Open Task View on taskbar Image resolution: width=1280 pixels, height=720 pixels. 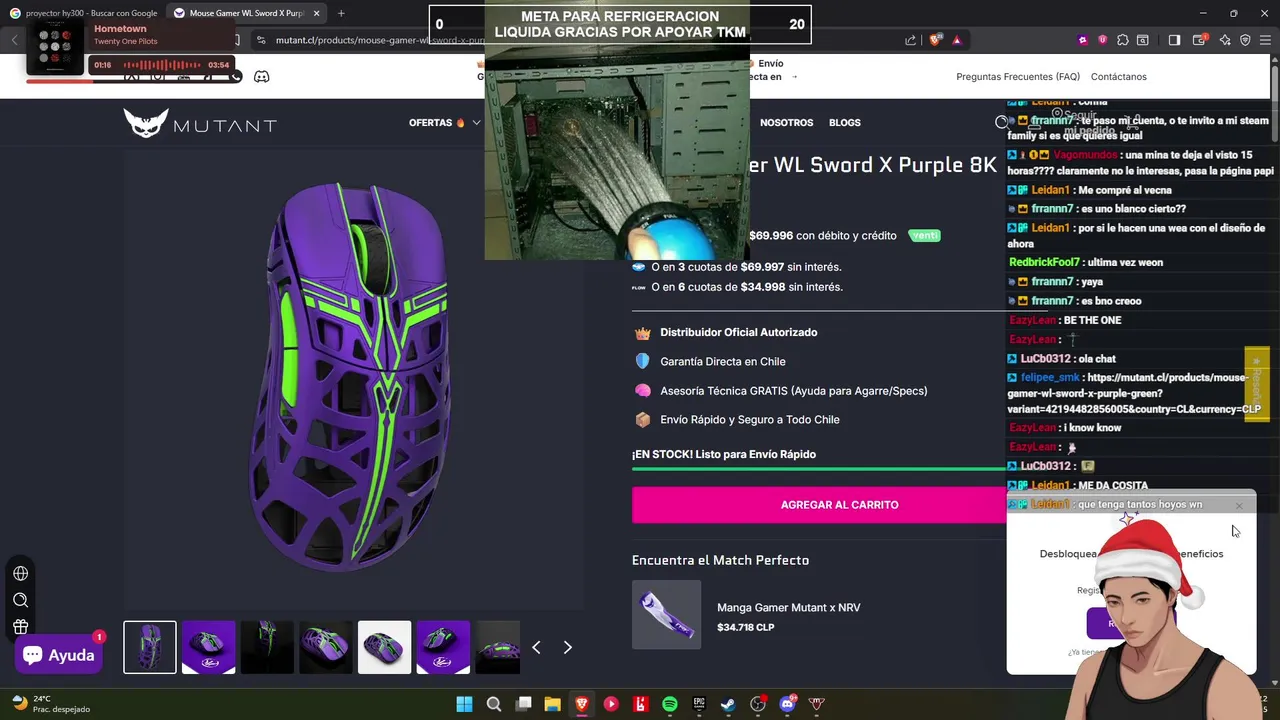point(523,704)
